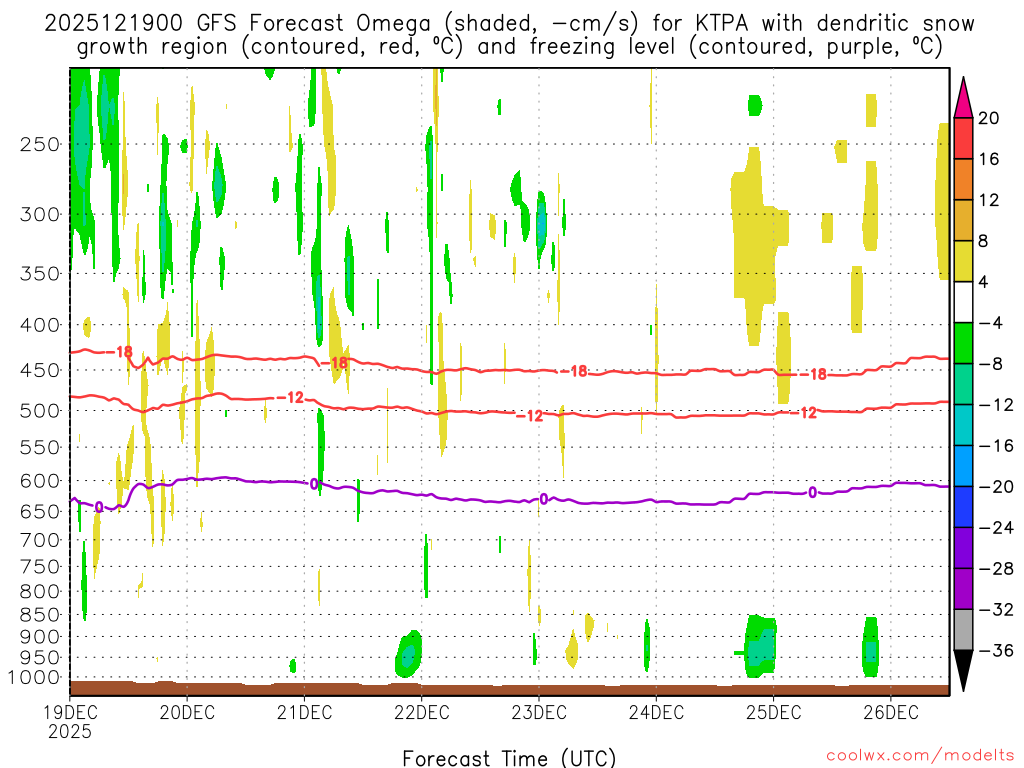Image resolution: width=1024 pixels, height=768 pixels.
Task: Click the 19DEC date label
Action: [x=70, y=712]
